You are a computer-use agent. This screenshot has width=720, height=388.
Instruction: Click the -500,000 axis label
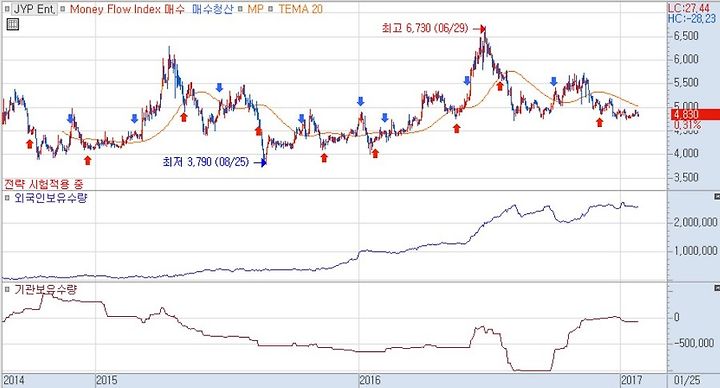tap(693, 343)
